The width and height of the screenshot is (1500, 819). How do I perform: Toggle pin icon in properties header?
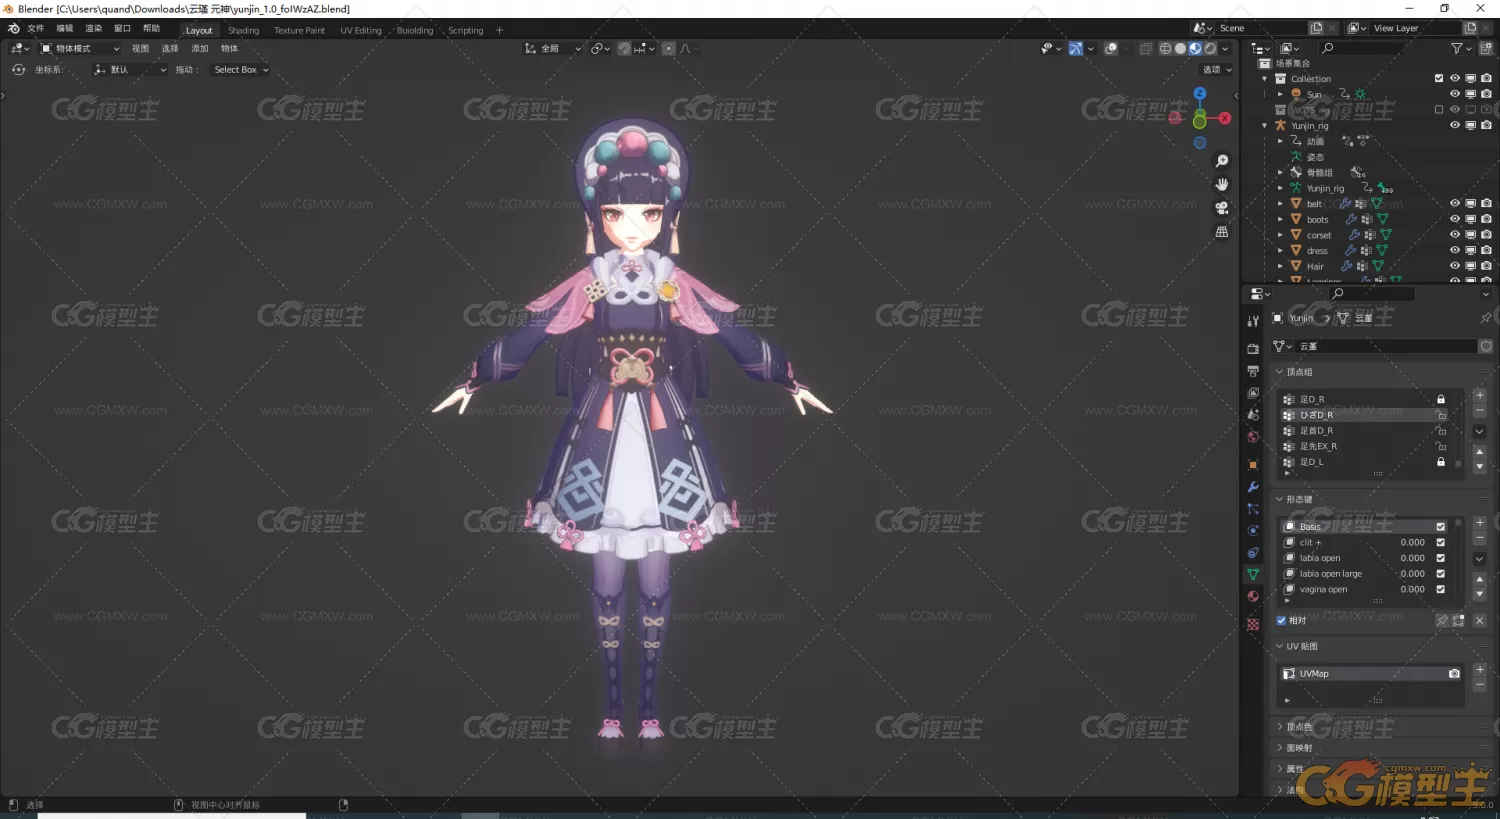pyautogui.click(x=1485, y=318)
